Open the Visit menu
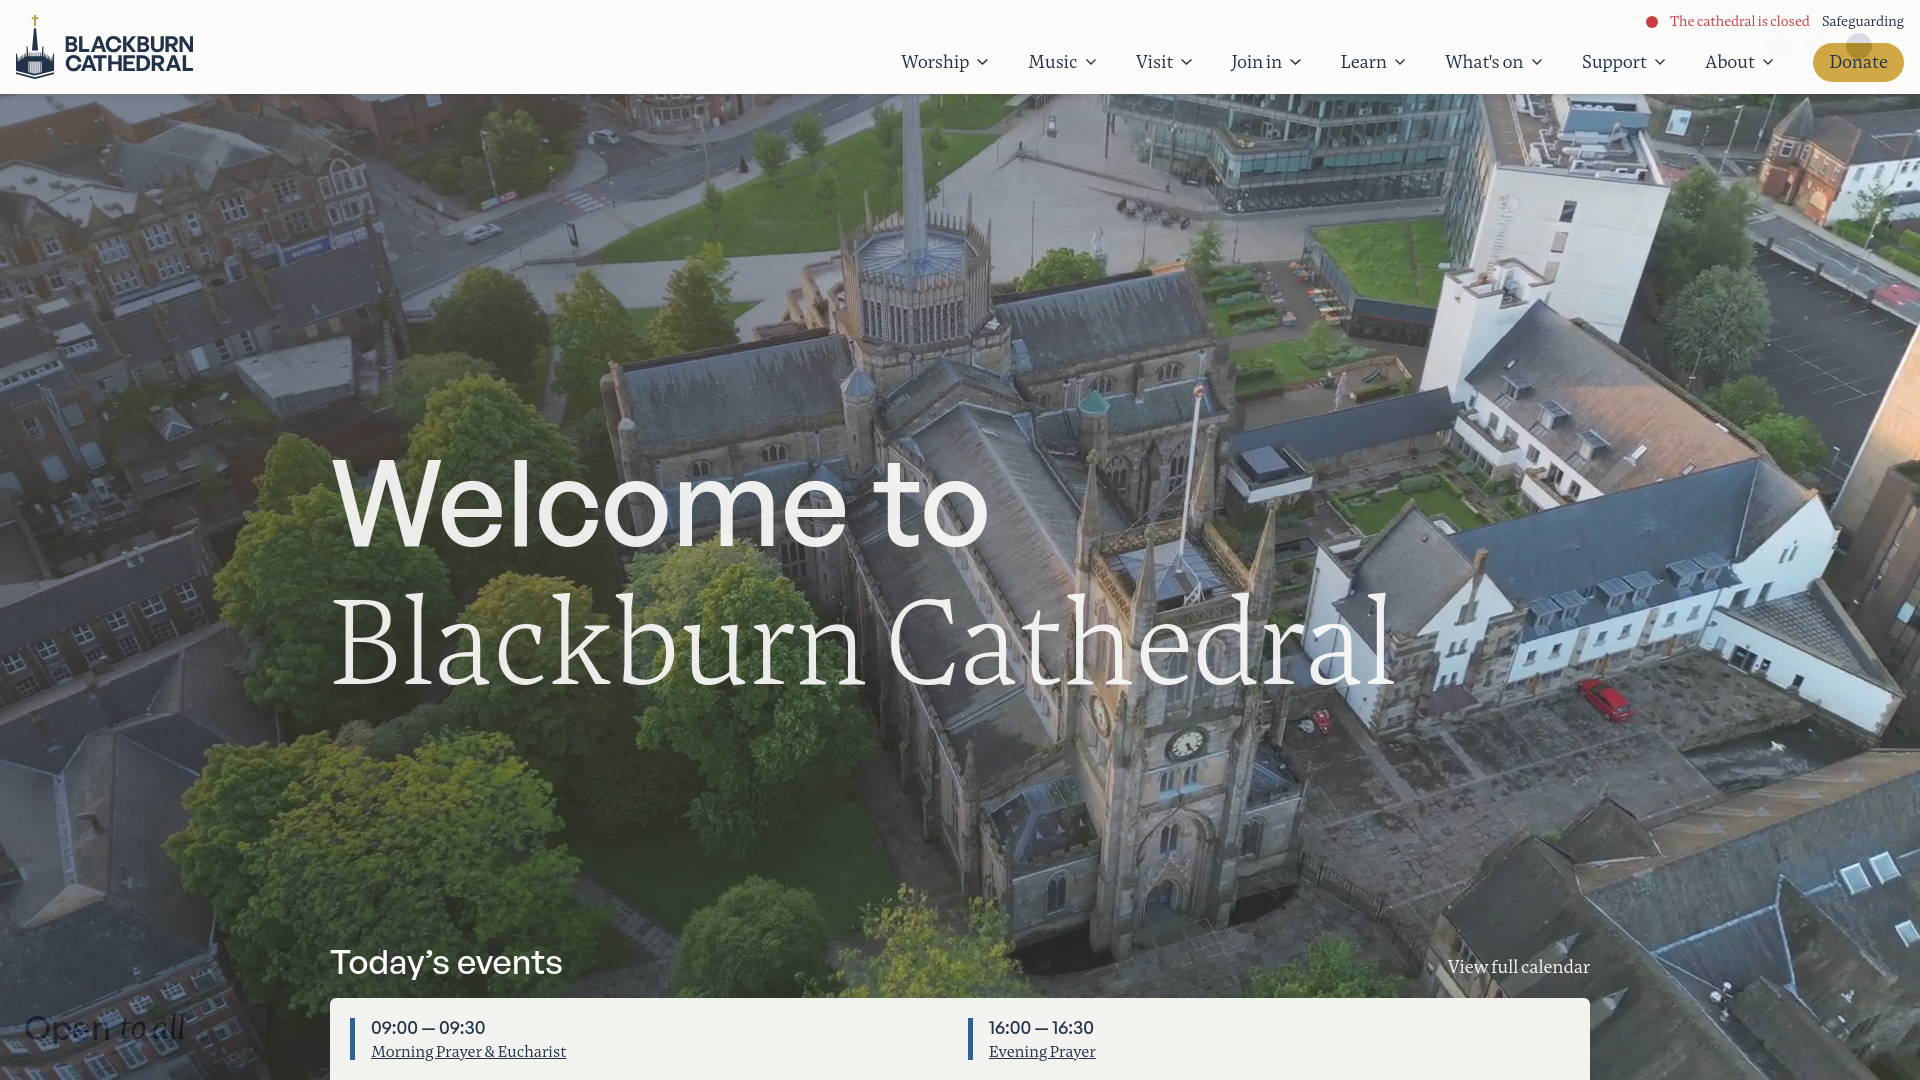This screenshot has width=1920, height=1080. tap(1154, 62)
